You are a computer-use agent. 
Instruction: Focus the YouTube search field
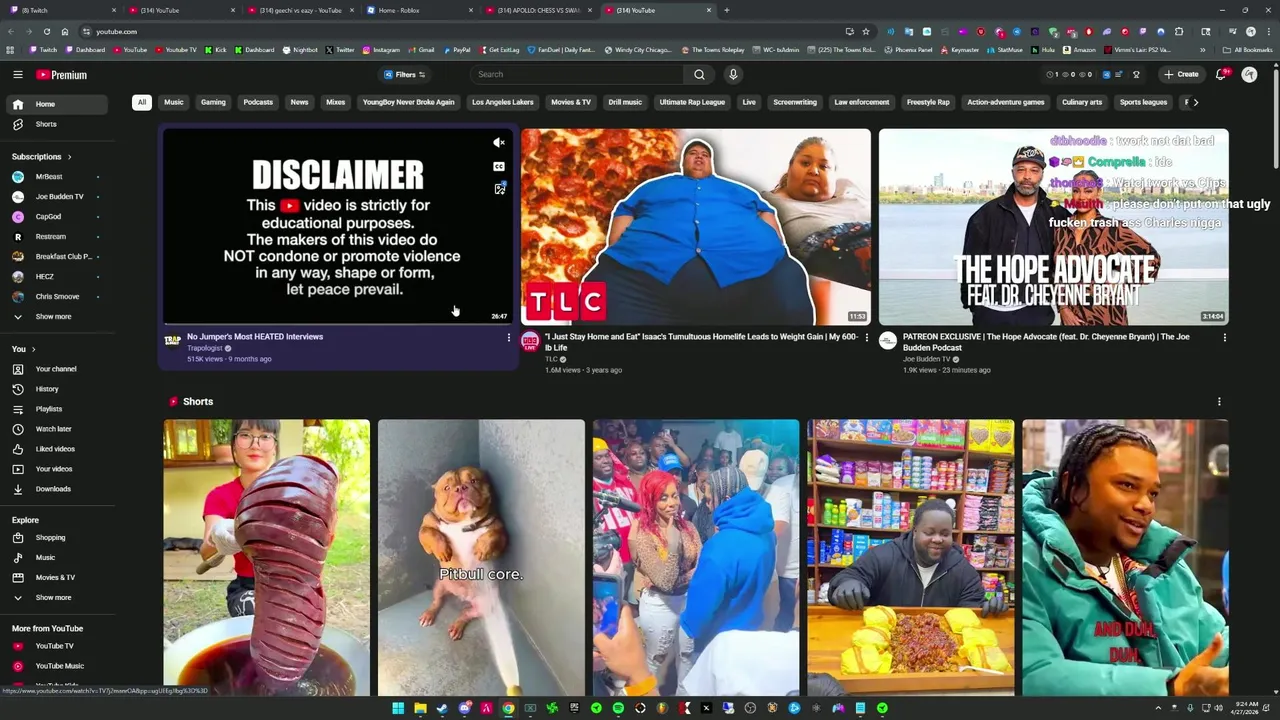579,74
